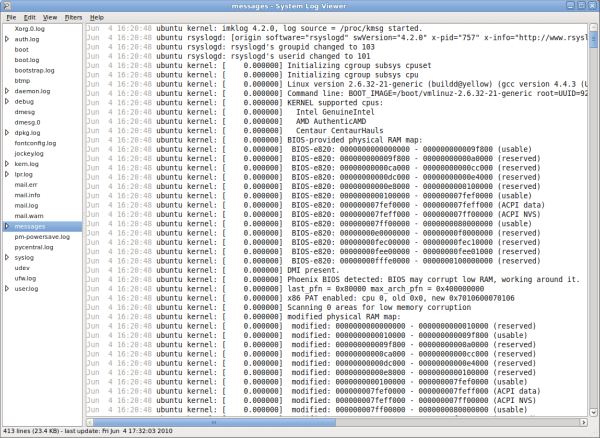Select bootstrap.log in the sidebar

pyautogui.click(x=34, y=70)
